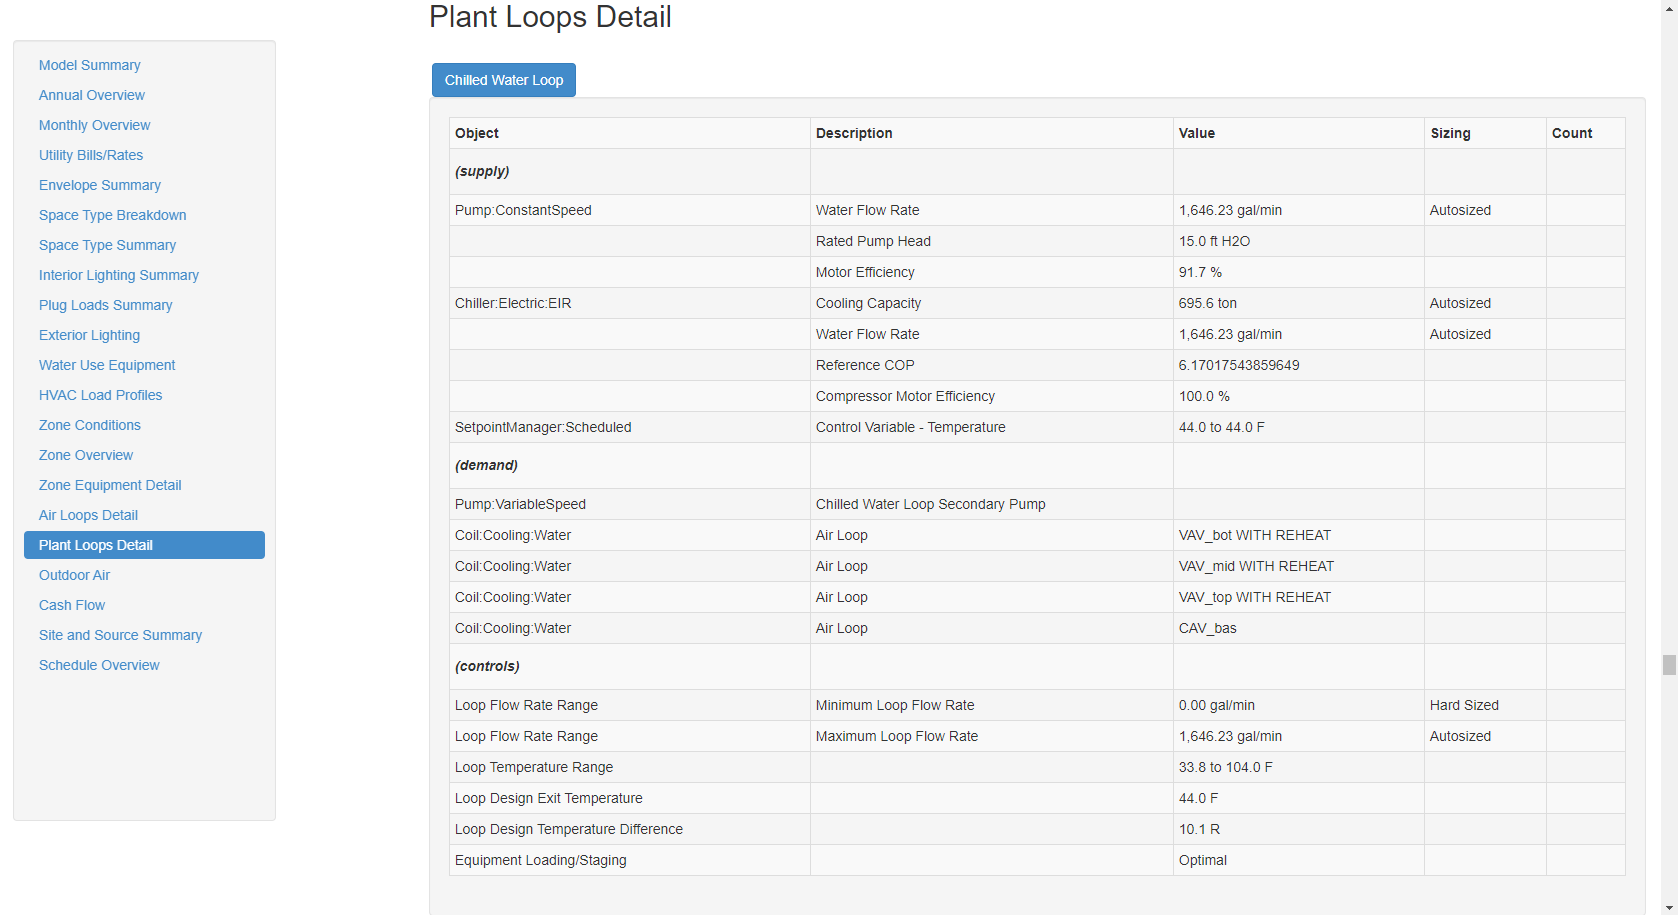1678x915 pixels.
Task: Switch to the Chilled Water Loop tab
Action: (x=503, y=80)
